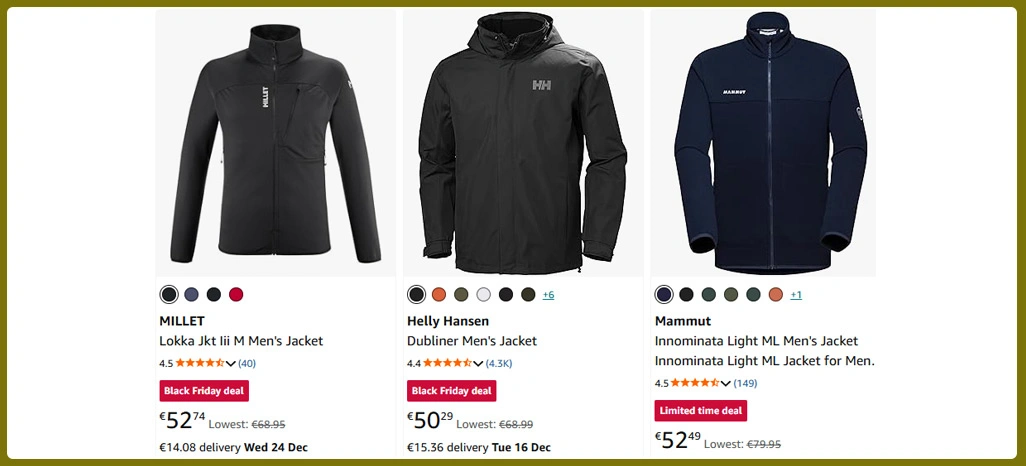Click the Millet jacket star rating
The height and width of the screenshot is (466, 1026).
point(199,363)
